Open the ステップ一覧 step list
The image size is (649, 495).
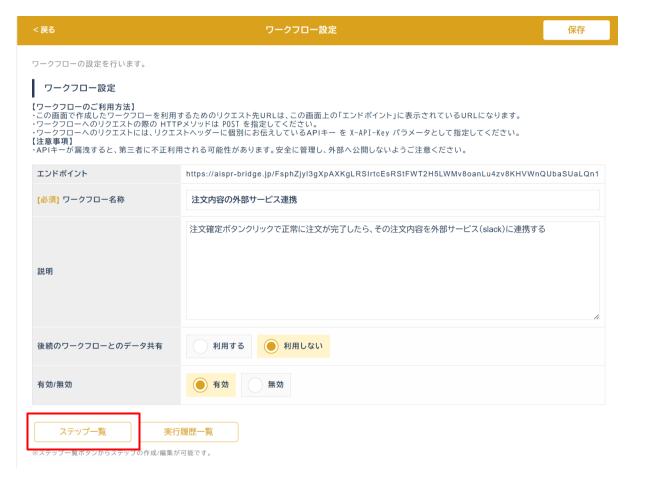[83, 432]
